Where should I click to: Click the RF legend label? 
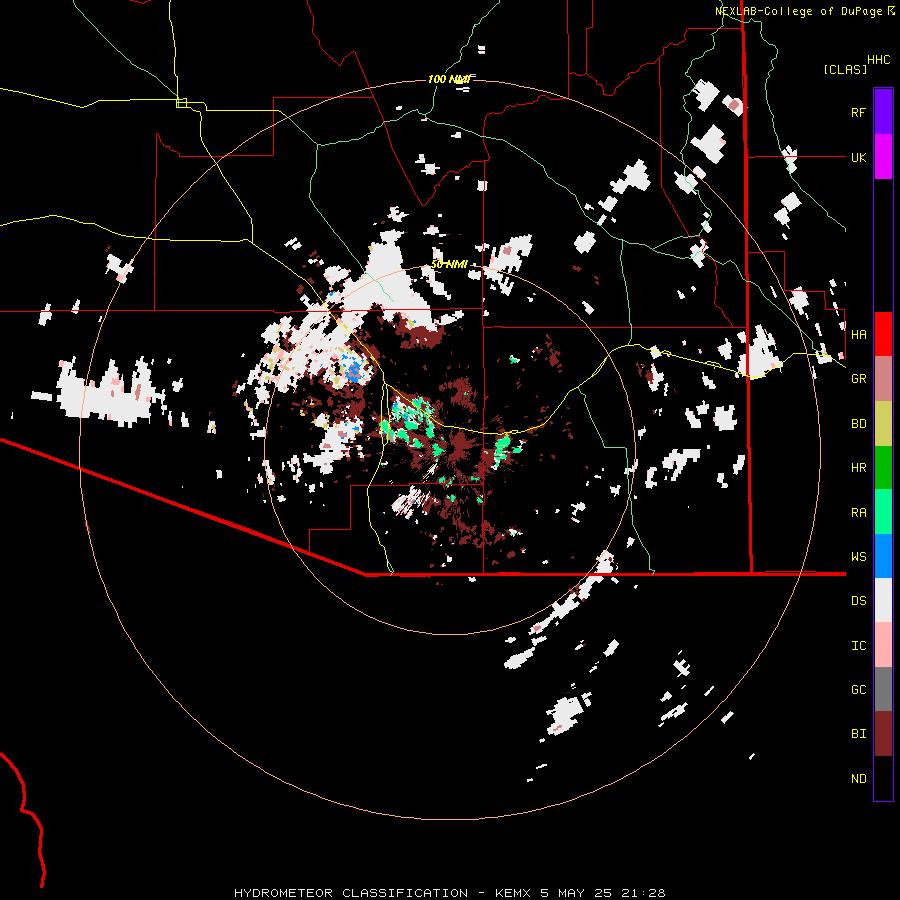(858, 112)
